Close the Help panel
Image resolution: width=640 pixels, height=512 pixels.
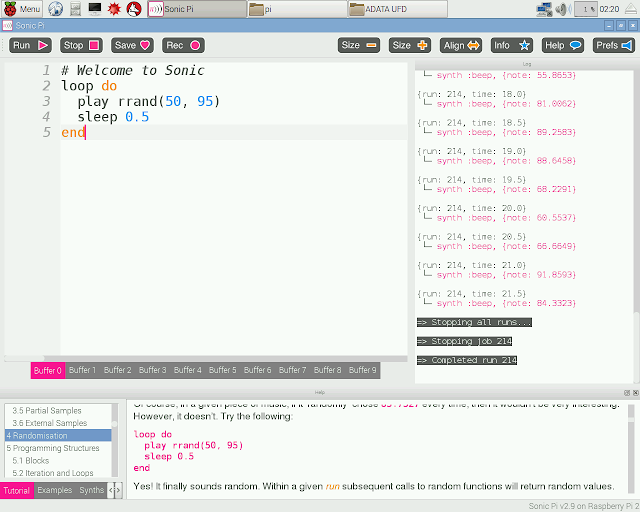[x=636, y=393]
